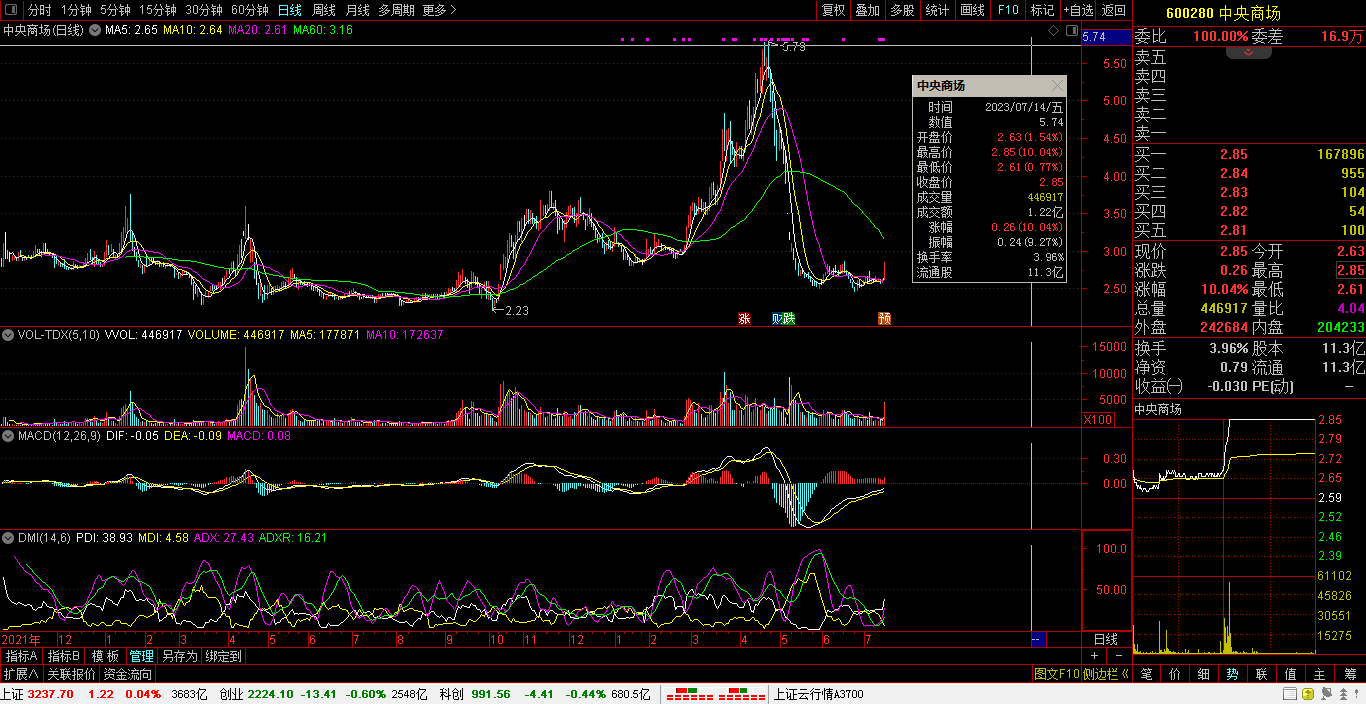This screenshot has width=1366, height=704.
Task: Switch to the 周线 weekly chart period
Action: [x=323, y=10]
